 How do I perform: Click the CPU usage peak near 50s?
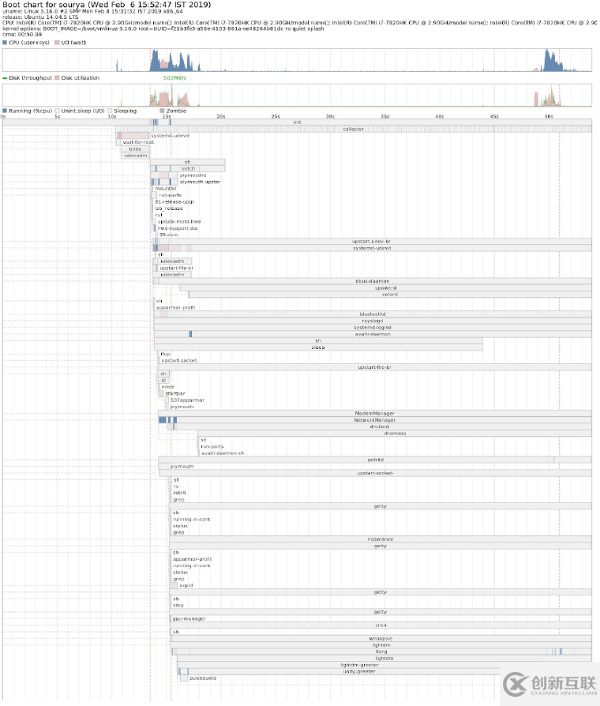(549, 60)
